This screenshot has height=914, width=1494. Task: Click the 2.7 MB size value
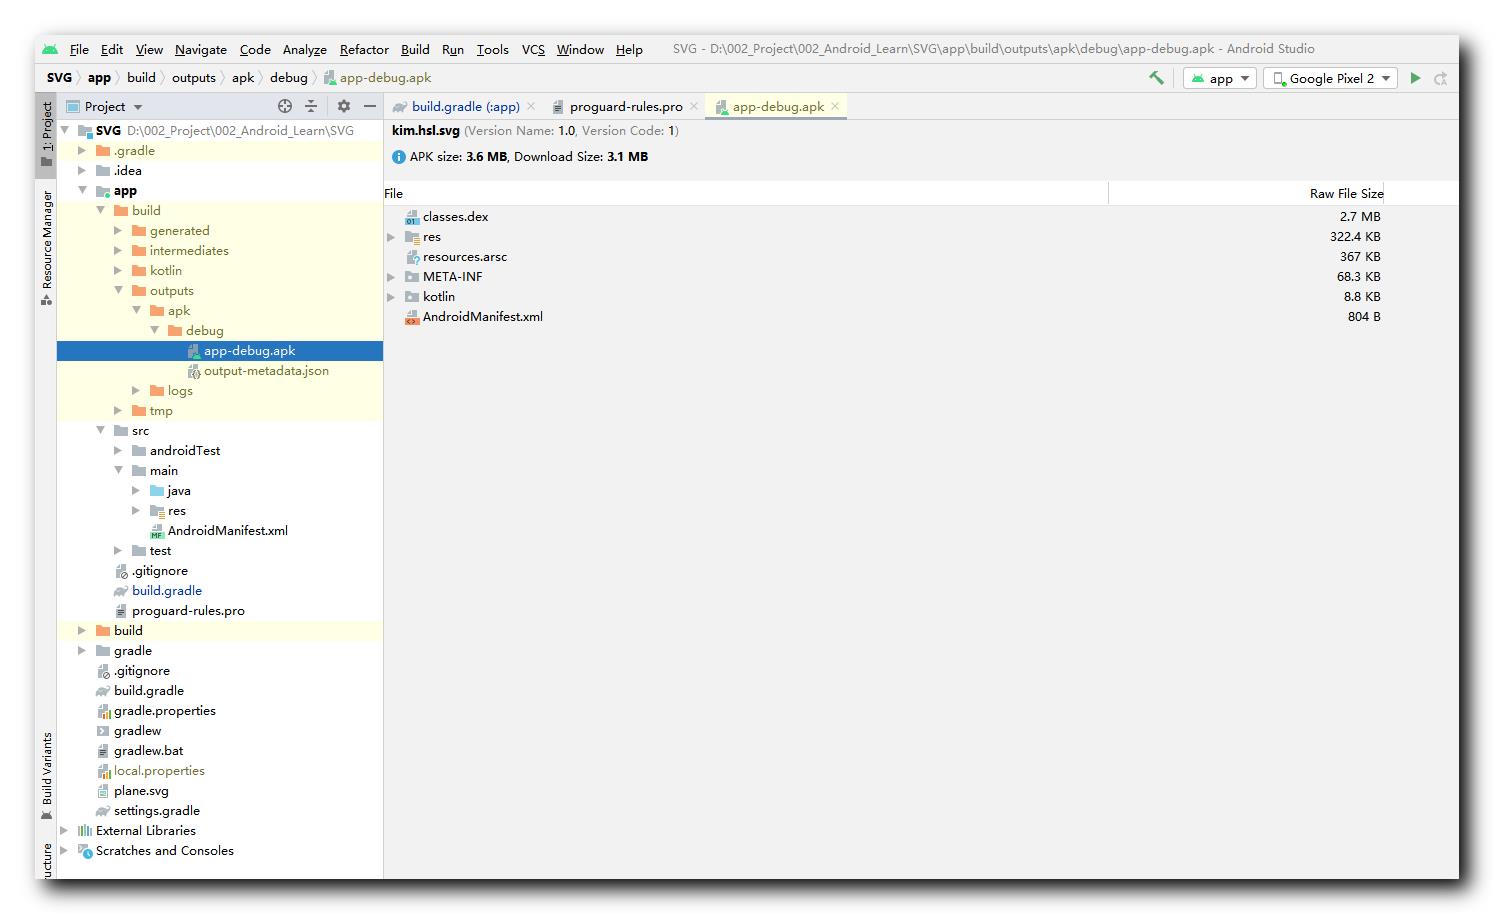tap(1360, 217)
